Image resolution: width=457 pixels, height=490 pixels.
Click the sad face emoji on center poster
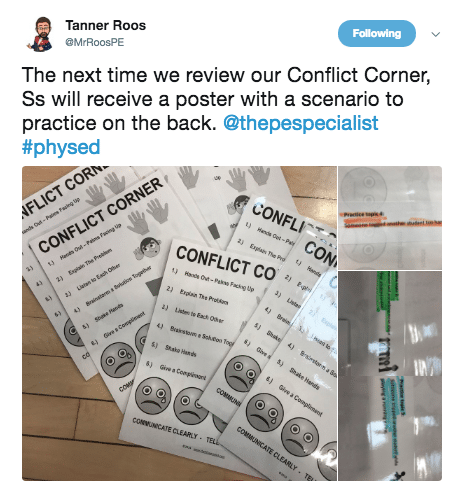153,396
